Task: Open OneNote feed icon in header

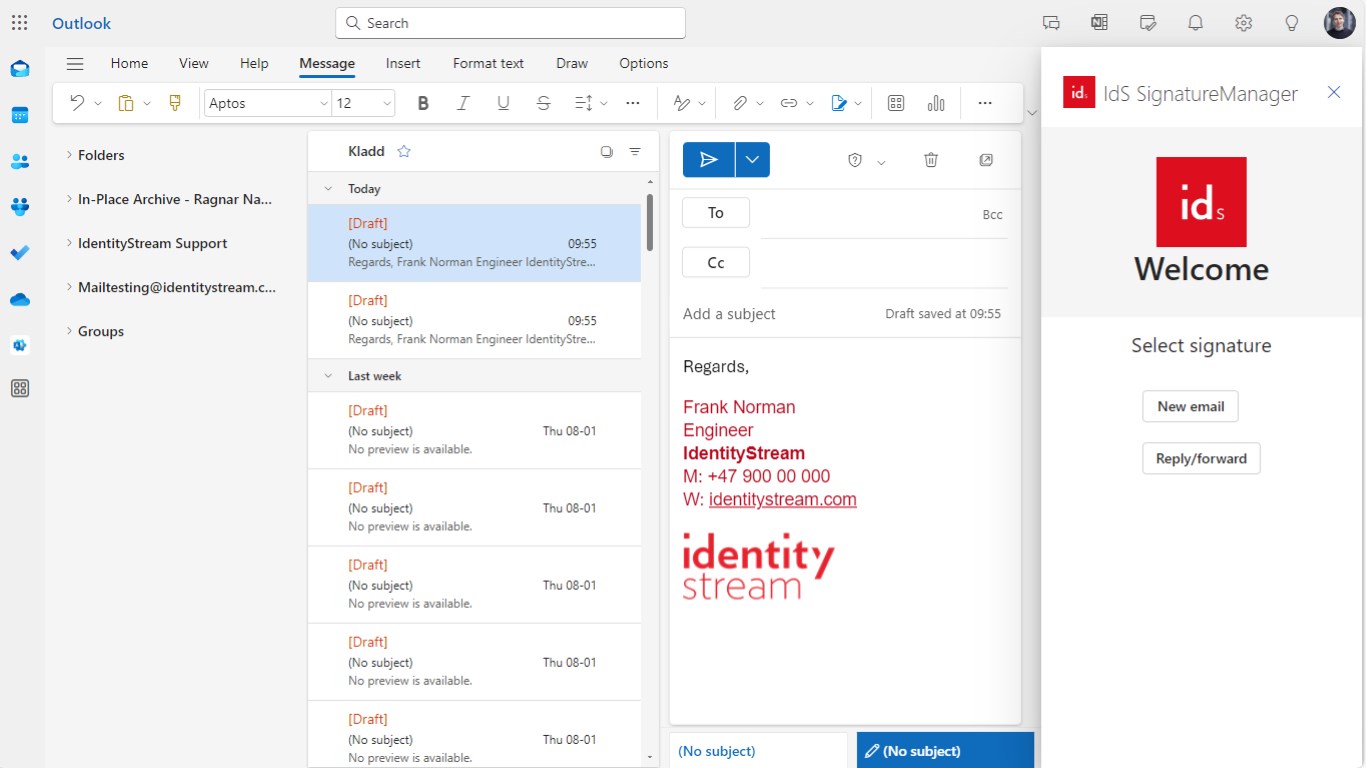Action: tap(1099, 23)
